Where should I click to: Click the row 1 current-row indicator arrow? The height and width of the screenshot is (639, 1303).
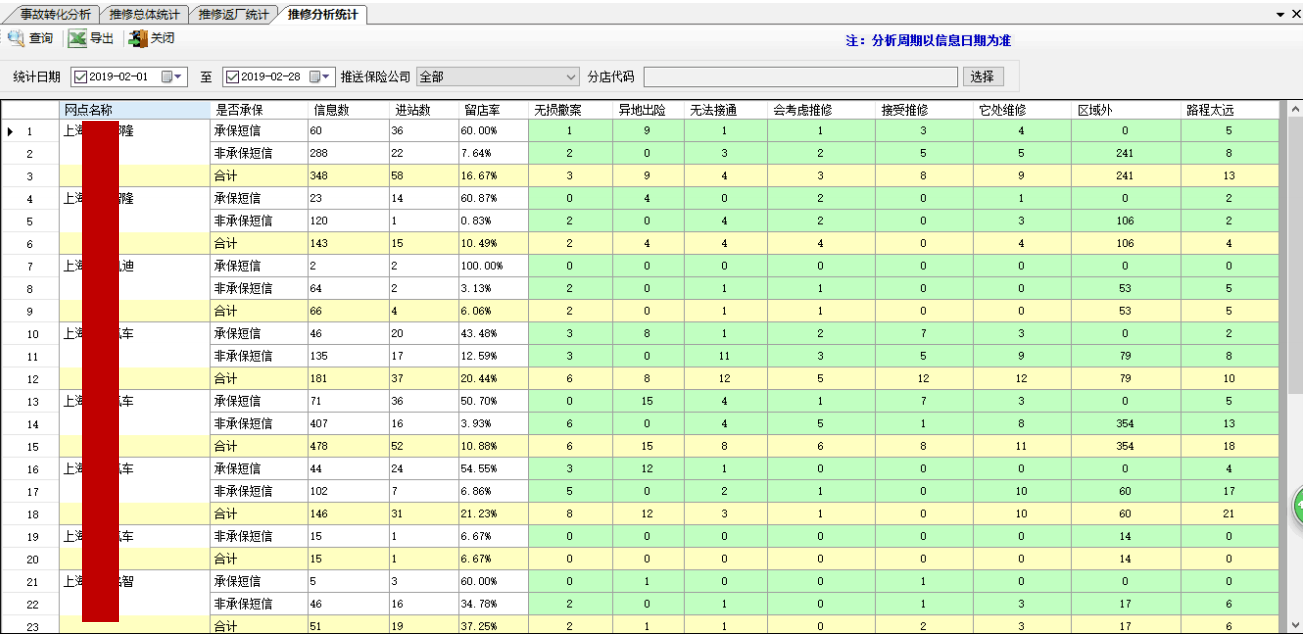[x=11, y=131]
